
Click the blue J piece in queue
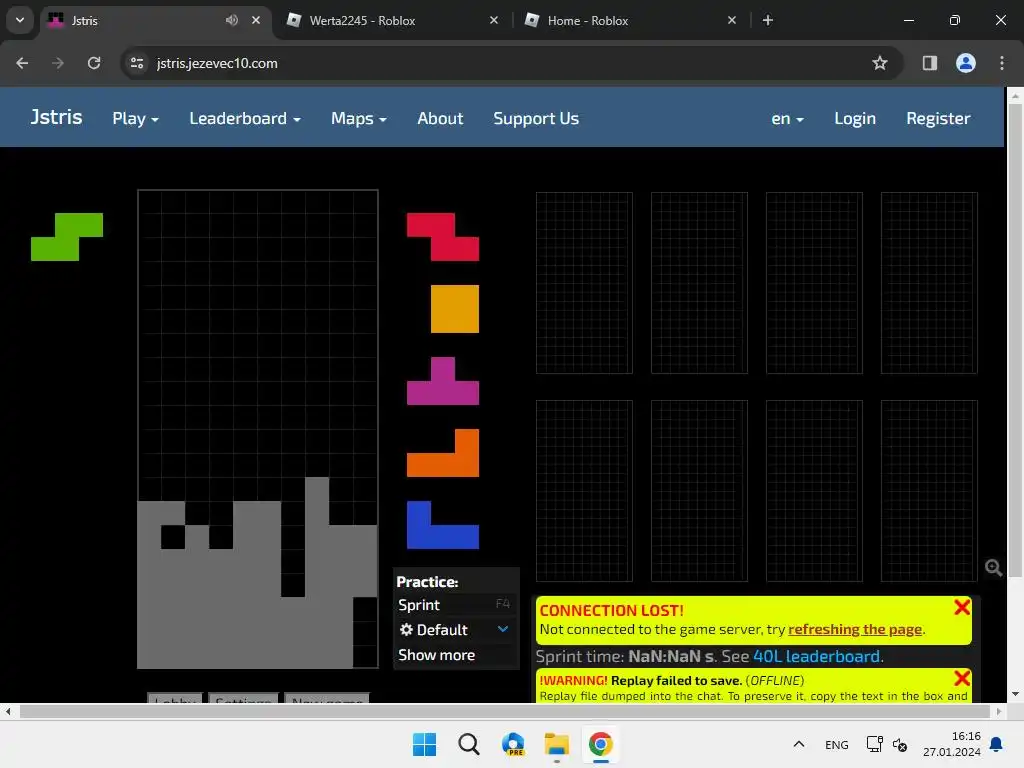click(x=443, y=524)
